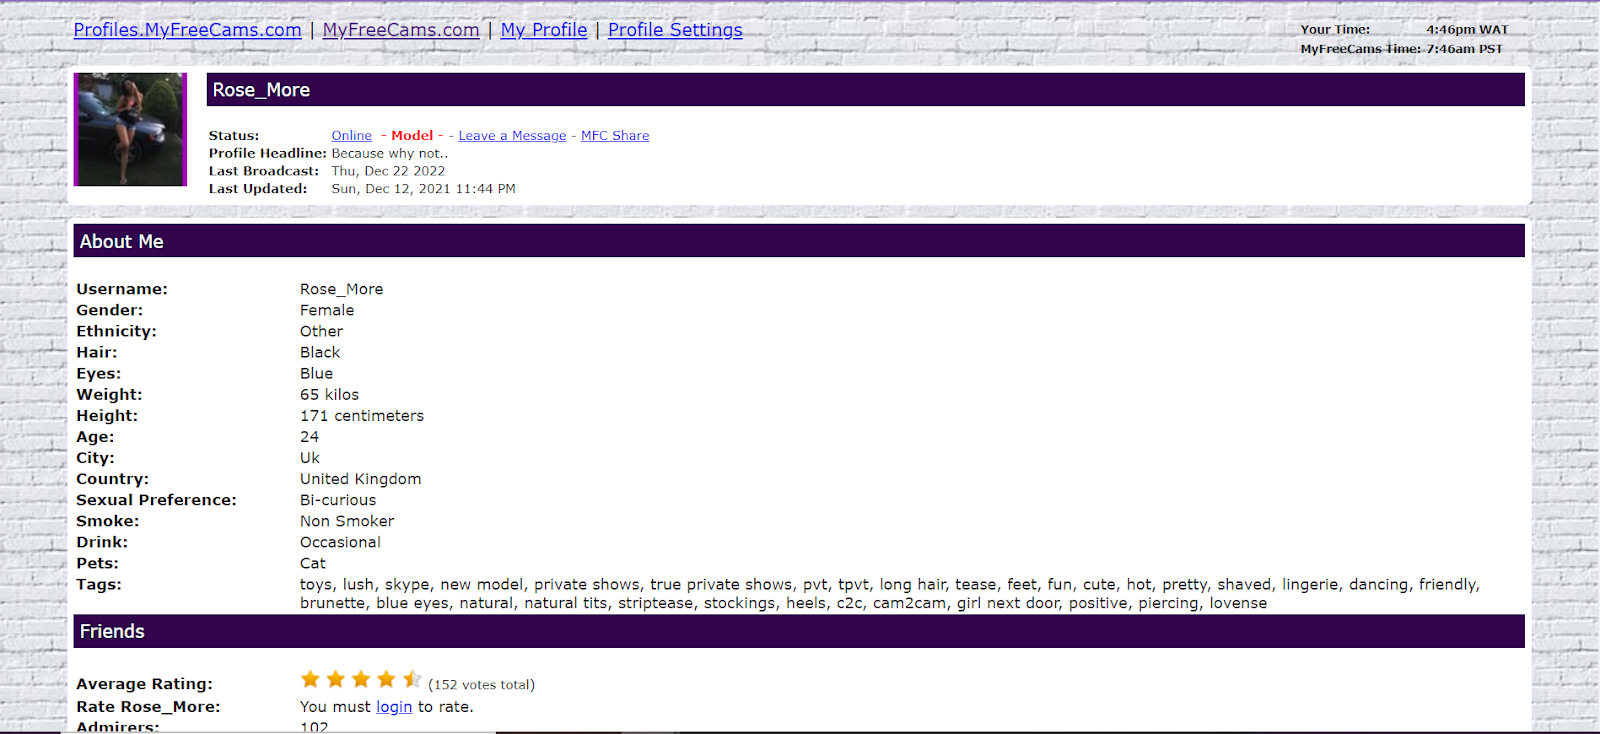Open the MFC Share link
This screenshot has width=1600, height=734.
(x=615, y=136)
